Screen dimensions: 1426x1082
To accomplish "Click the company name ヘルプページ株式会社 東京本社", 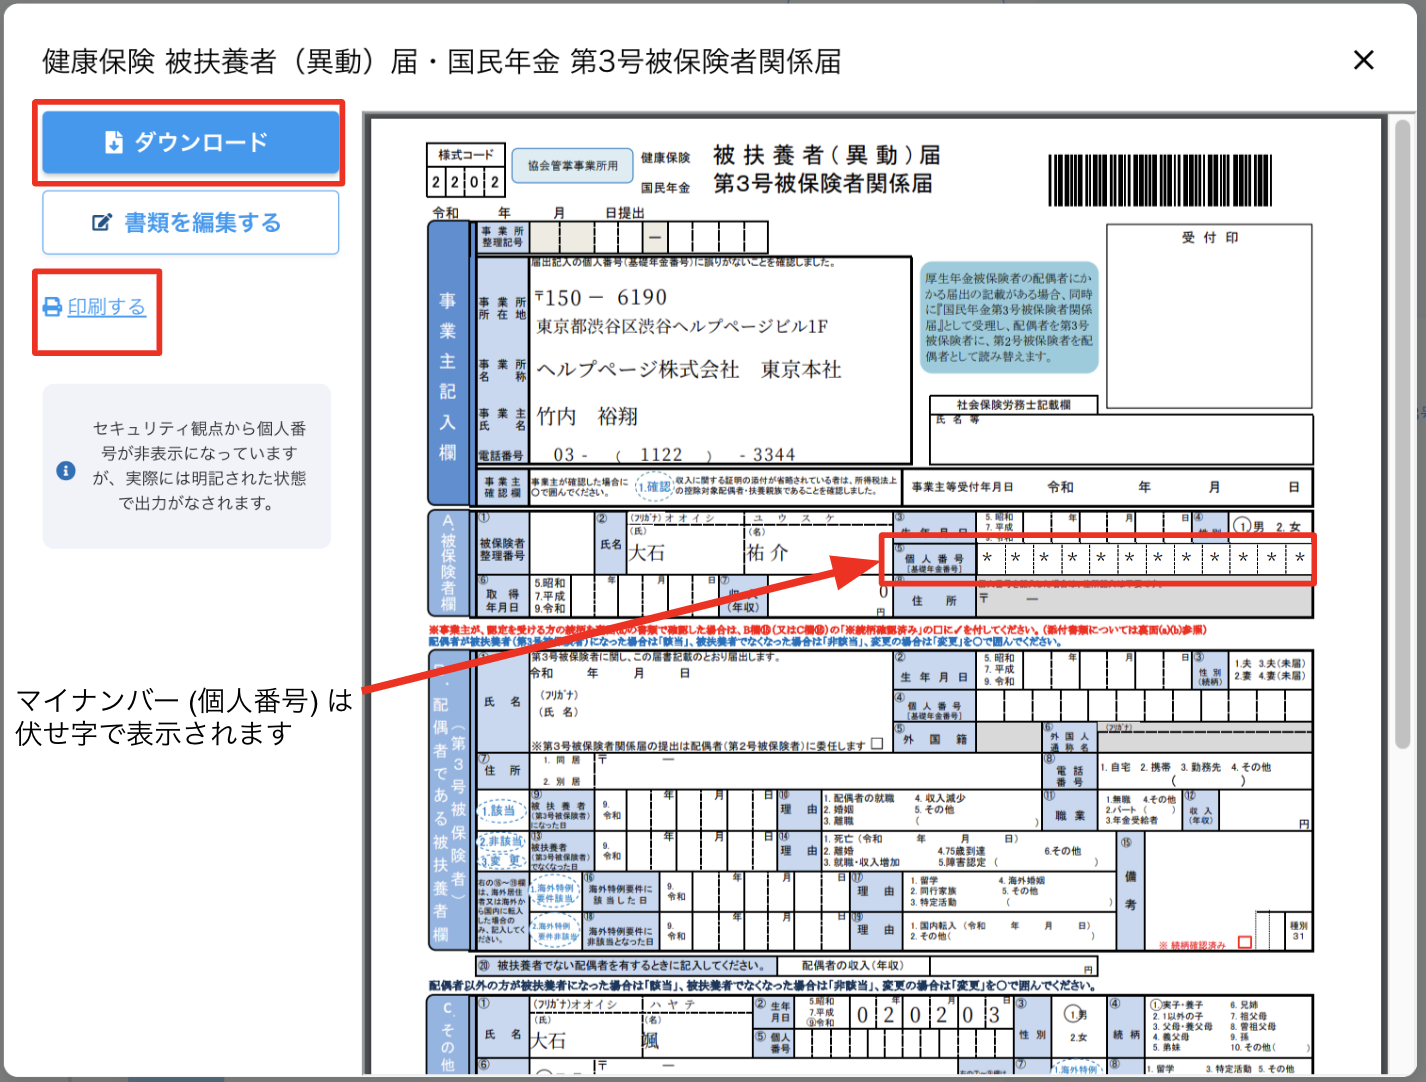I will (x=689, y=370).
